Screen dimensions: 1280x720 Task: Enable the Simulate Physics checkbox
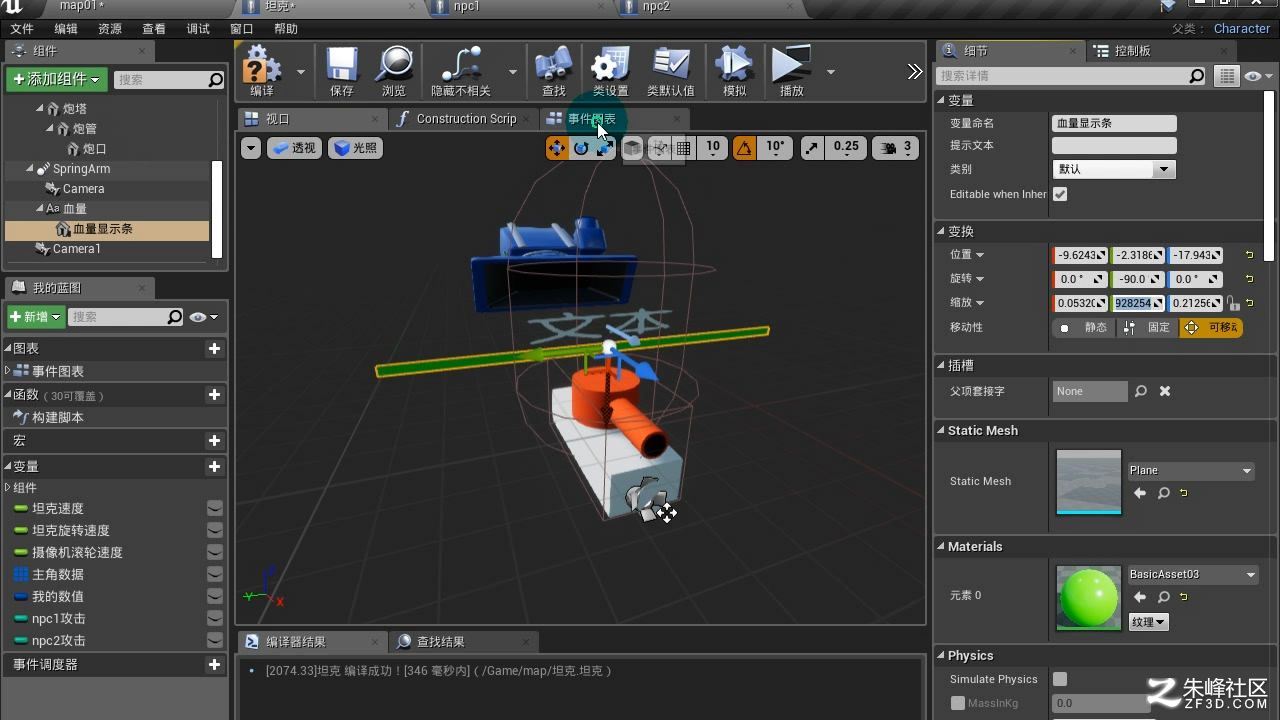(1060, 679)
